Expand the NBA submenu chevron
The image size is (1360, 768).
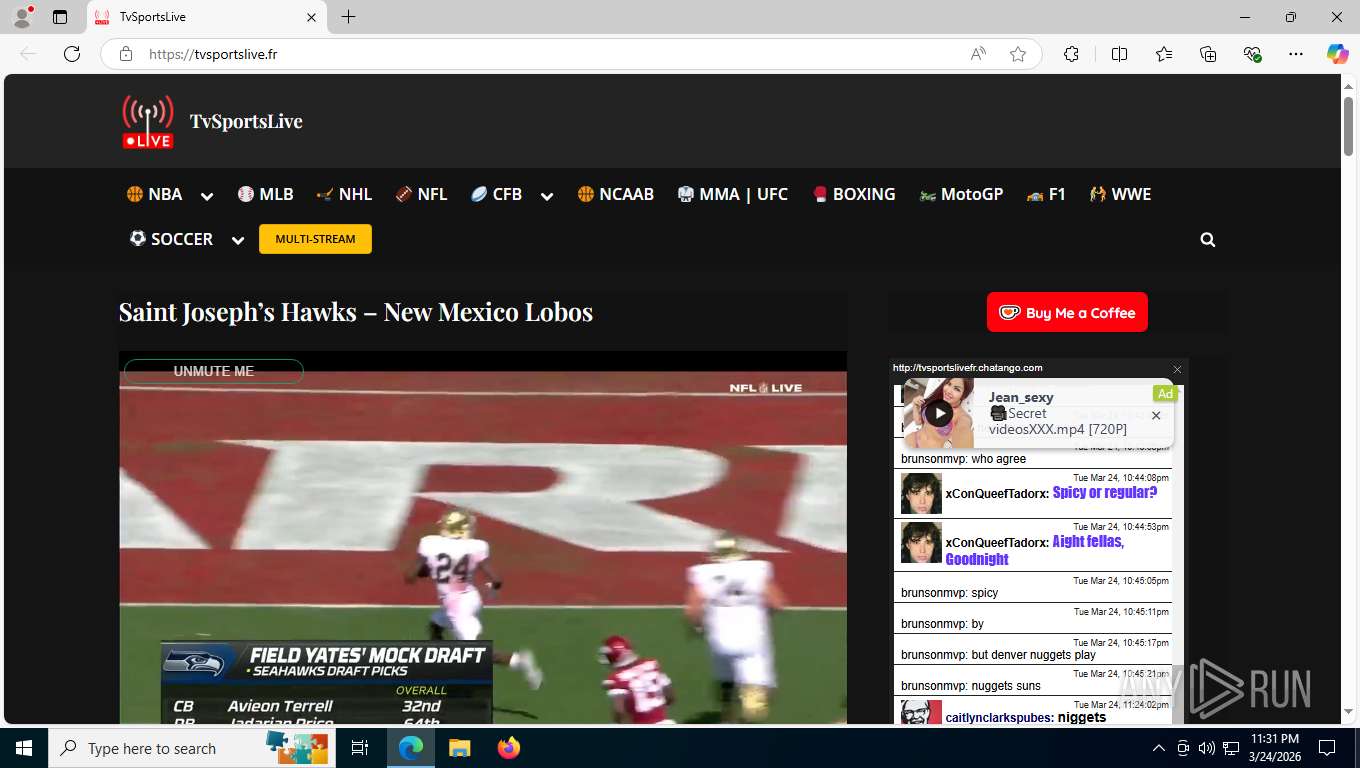(207, 196)
